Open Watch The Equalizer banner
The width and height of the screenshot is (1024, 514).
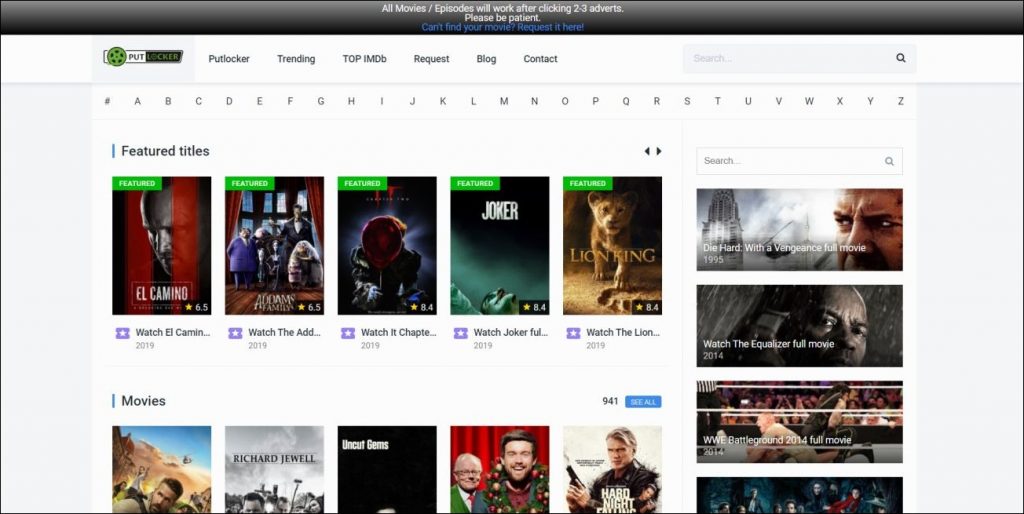pos(799,326)
